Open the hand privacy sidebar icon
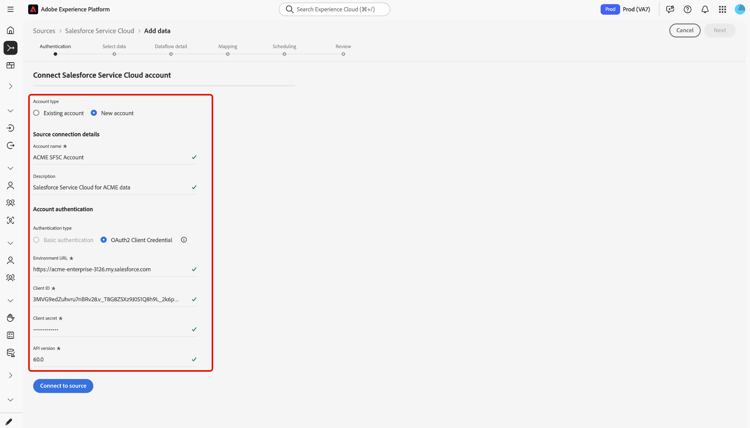 tap(10, 318)
